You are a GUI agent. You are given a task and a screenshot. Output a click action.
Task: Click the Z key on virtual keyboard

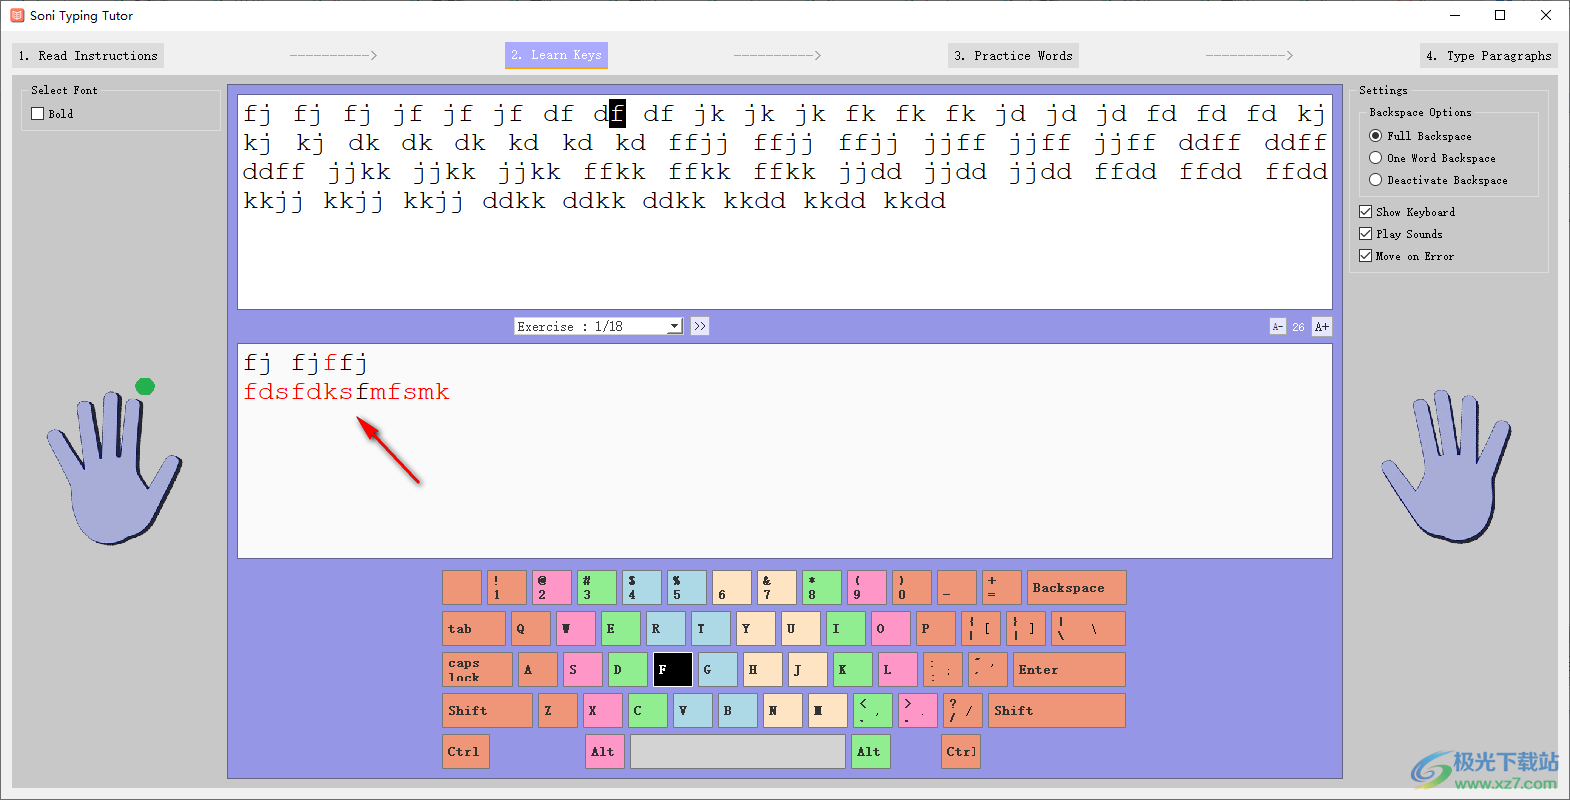click(558, 711)
